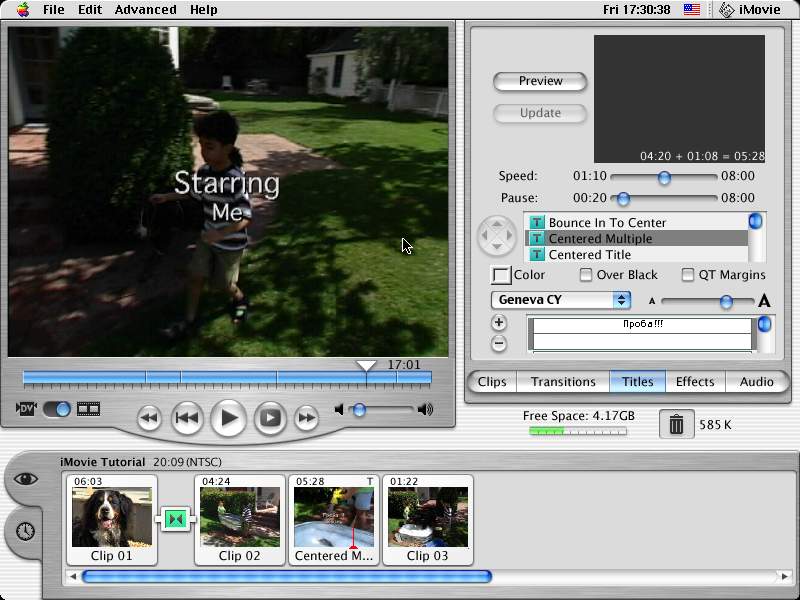Adjust the Pause slider
Image resolution: width=800 pixels, height=600 pixels.
tap(623, 198)
